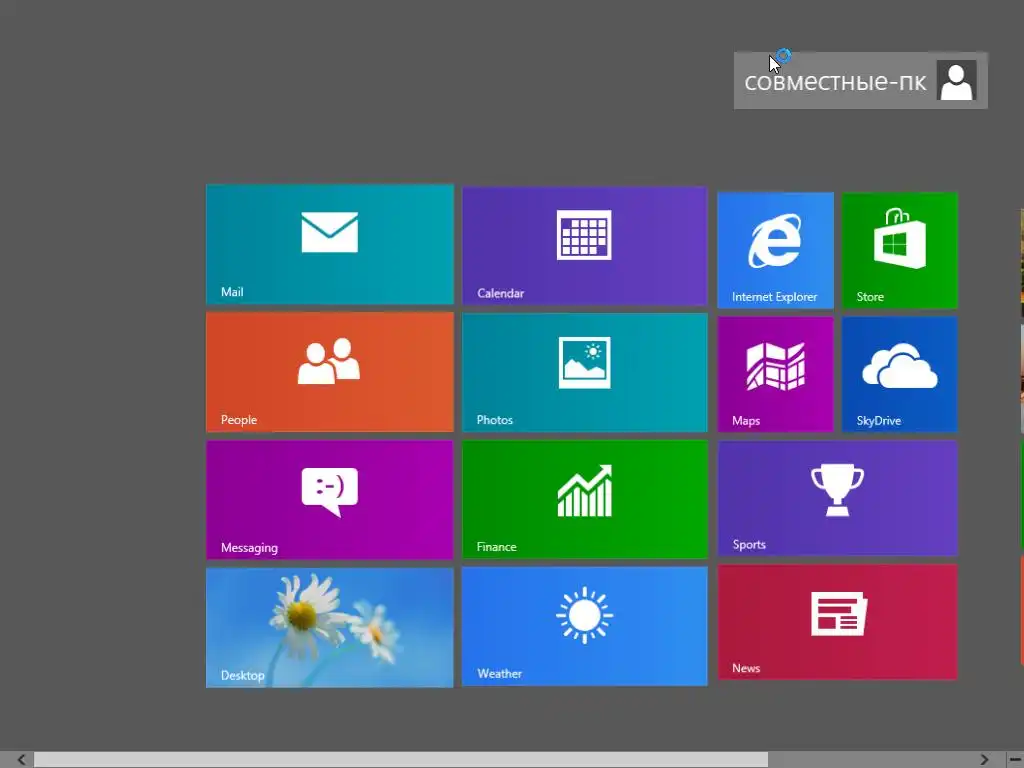Open the Weather tile
Screen dimensions: 1024x768
click(x=584, y=626)
